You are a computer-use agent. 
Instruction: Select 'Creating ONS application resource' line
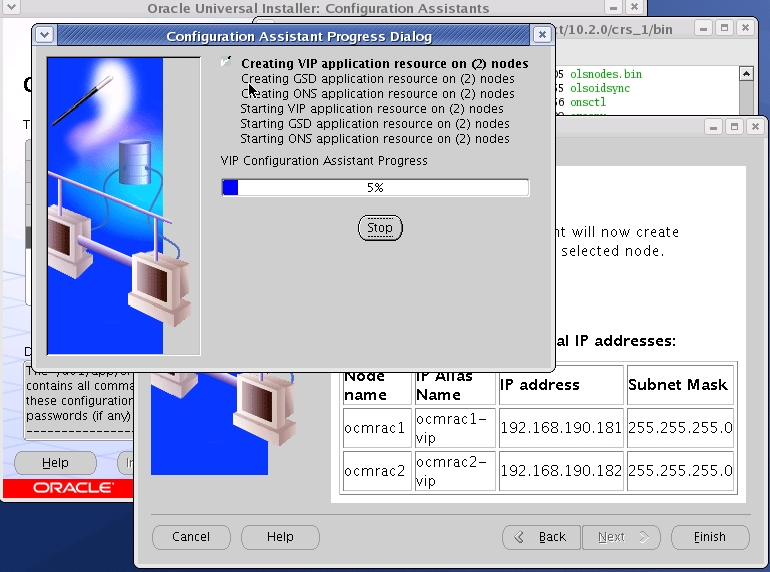[378, 94]
